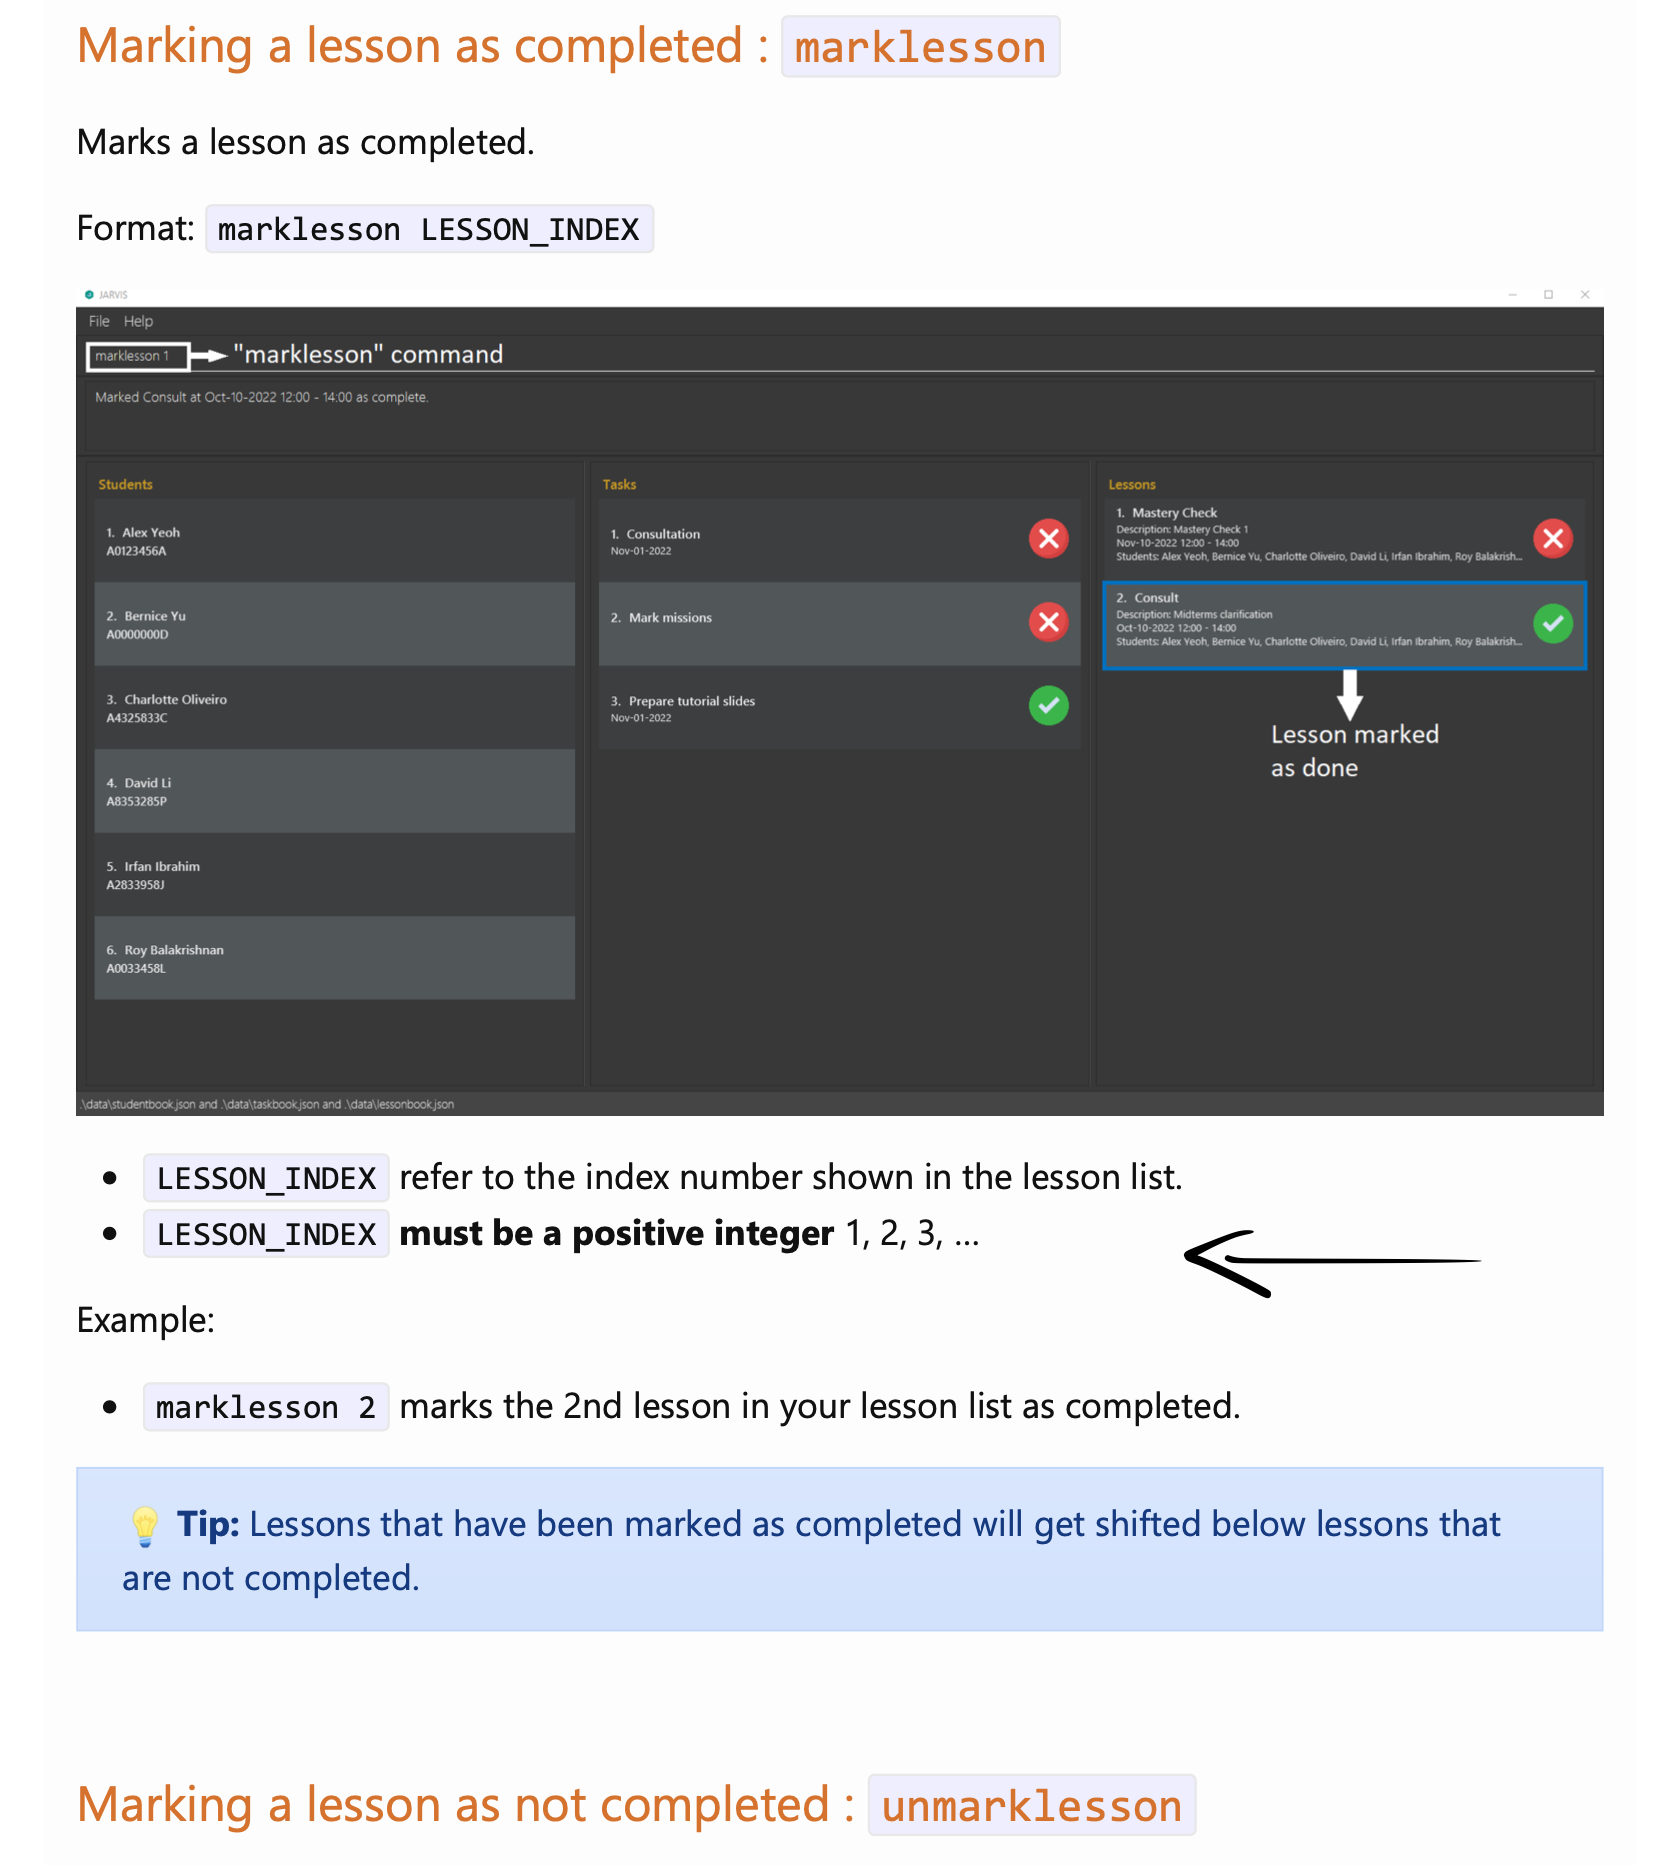Click the JARVIS app icon in title bar
Image resolution: width=1677 pixels, height=1865 pixels.
coord(89,295)
